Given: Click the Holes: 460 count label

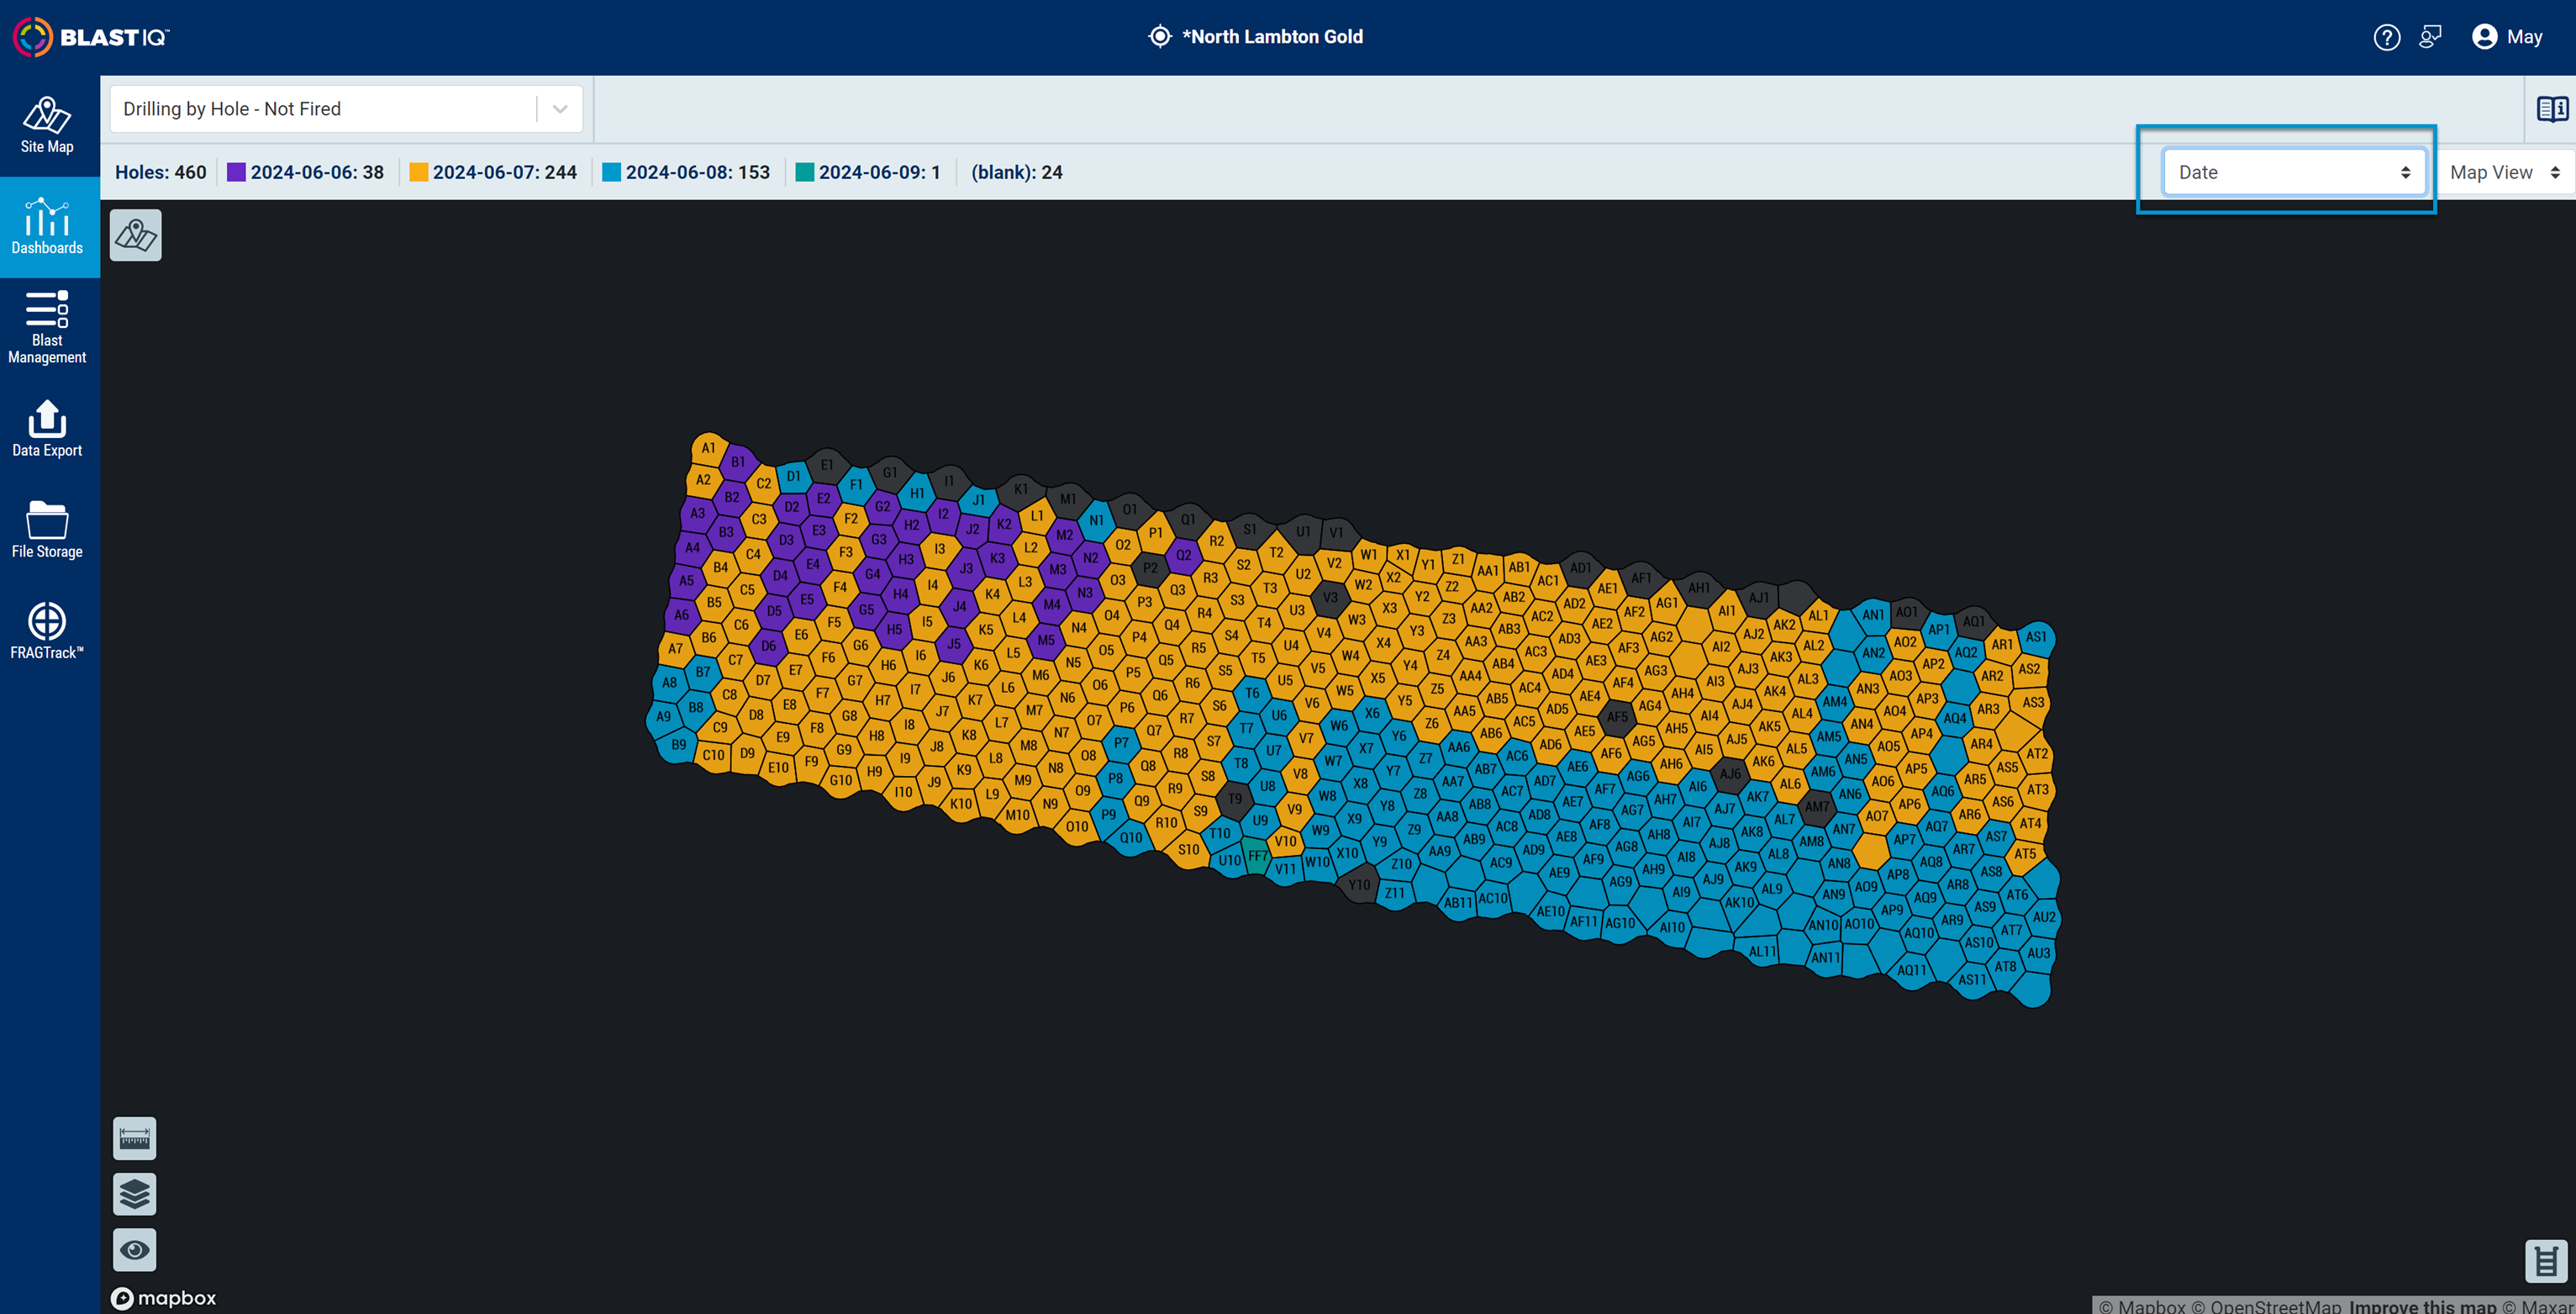Looking at the screenshot, I should [x=161, y=172].
